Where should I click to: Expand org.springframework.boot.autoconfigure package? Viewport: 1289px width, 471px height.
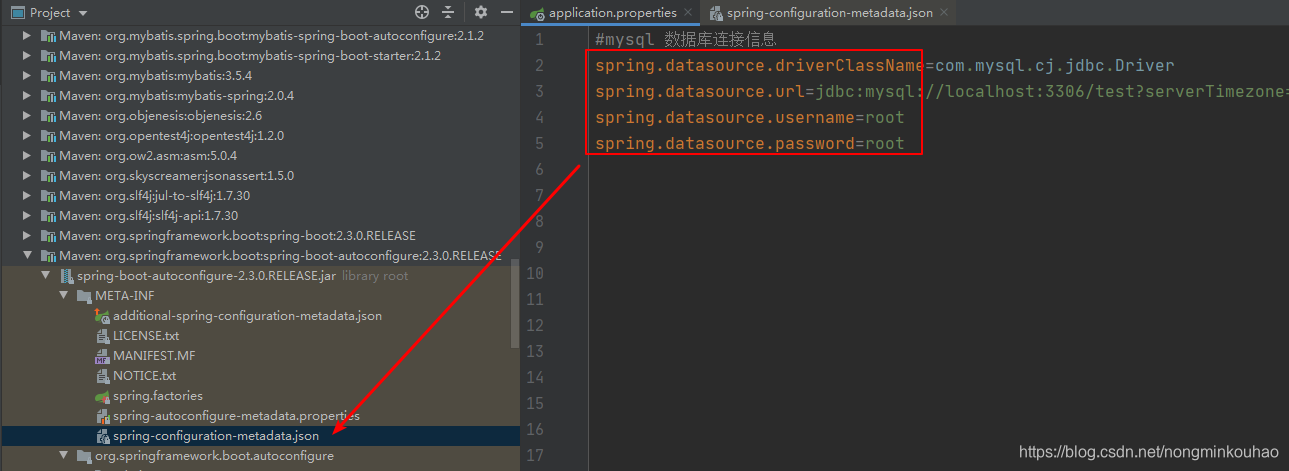point(63,455)
